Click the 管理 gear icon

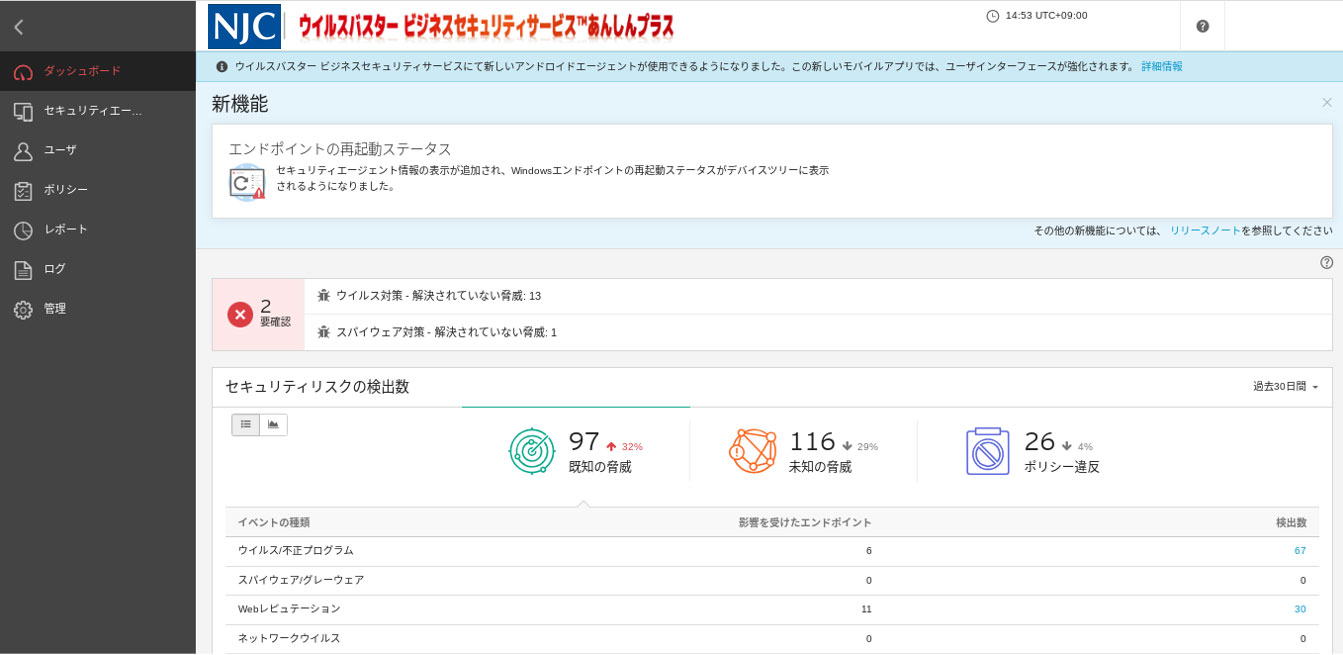coord(23,310)
